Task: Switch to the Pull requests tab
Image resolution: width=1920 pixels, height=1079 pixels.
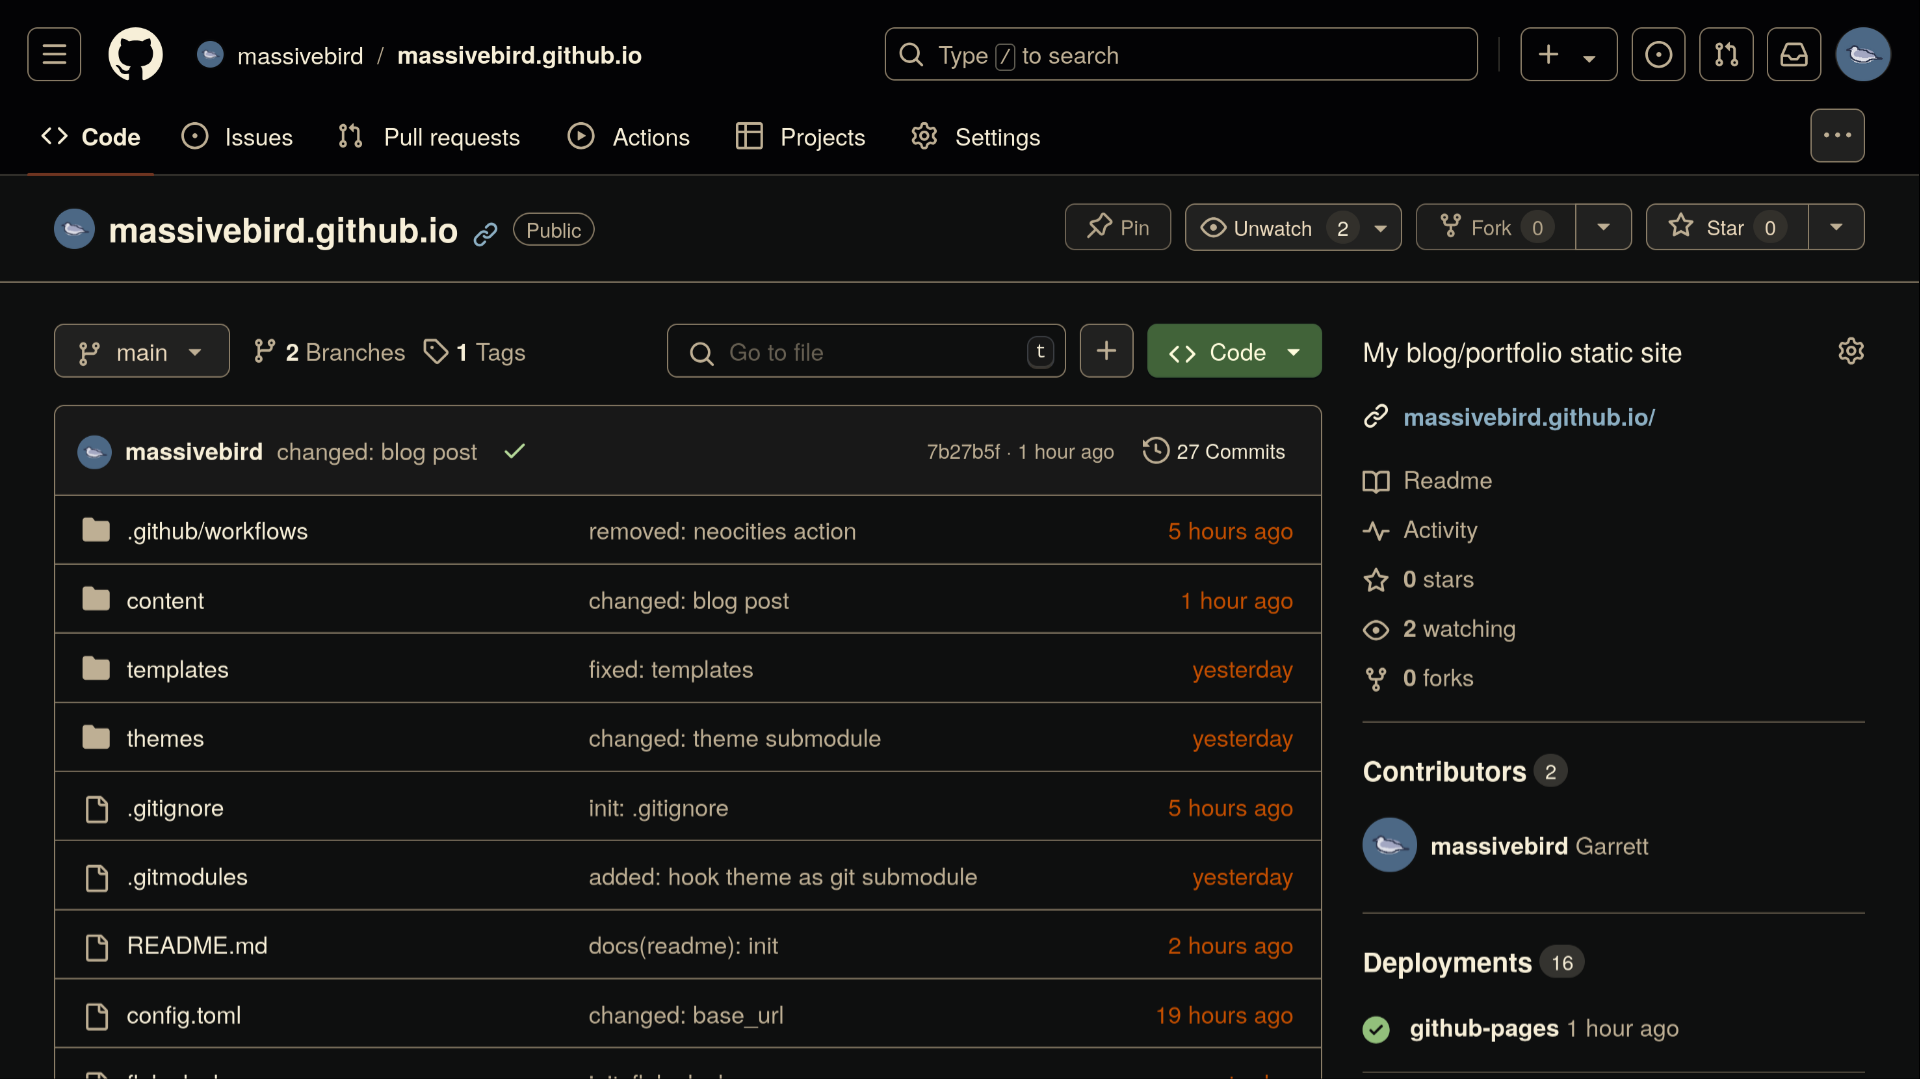Action: pos(429,137)
